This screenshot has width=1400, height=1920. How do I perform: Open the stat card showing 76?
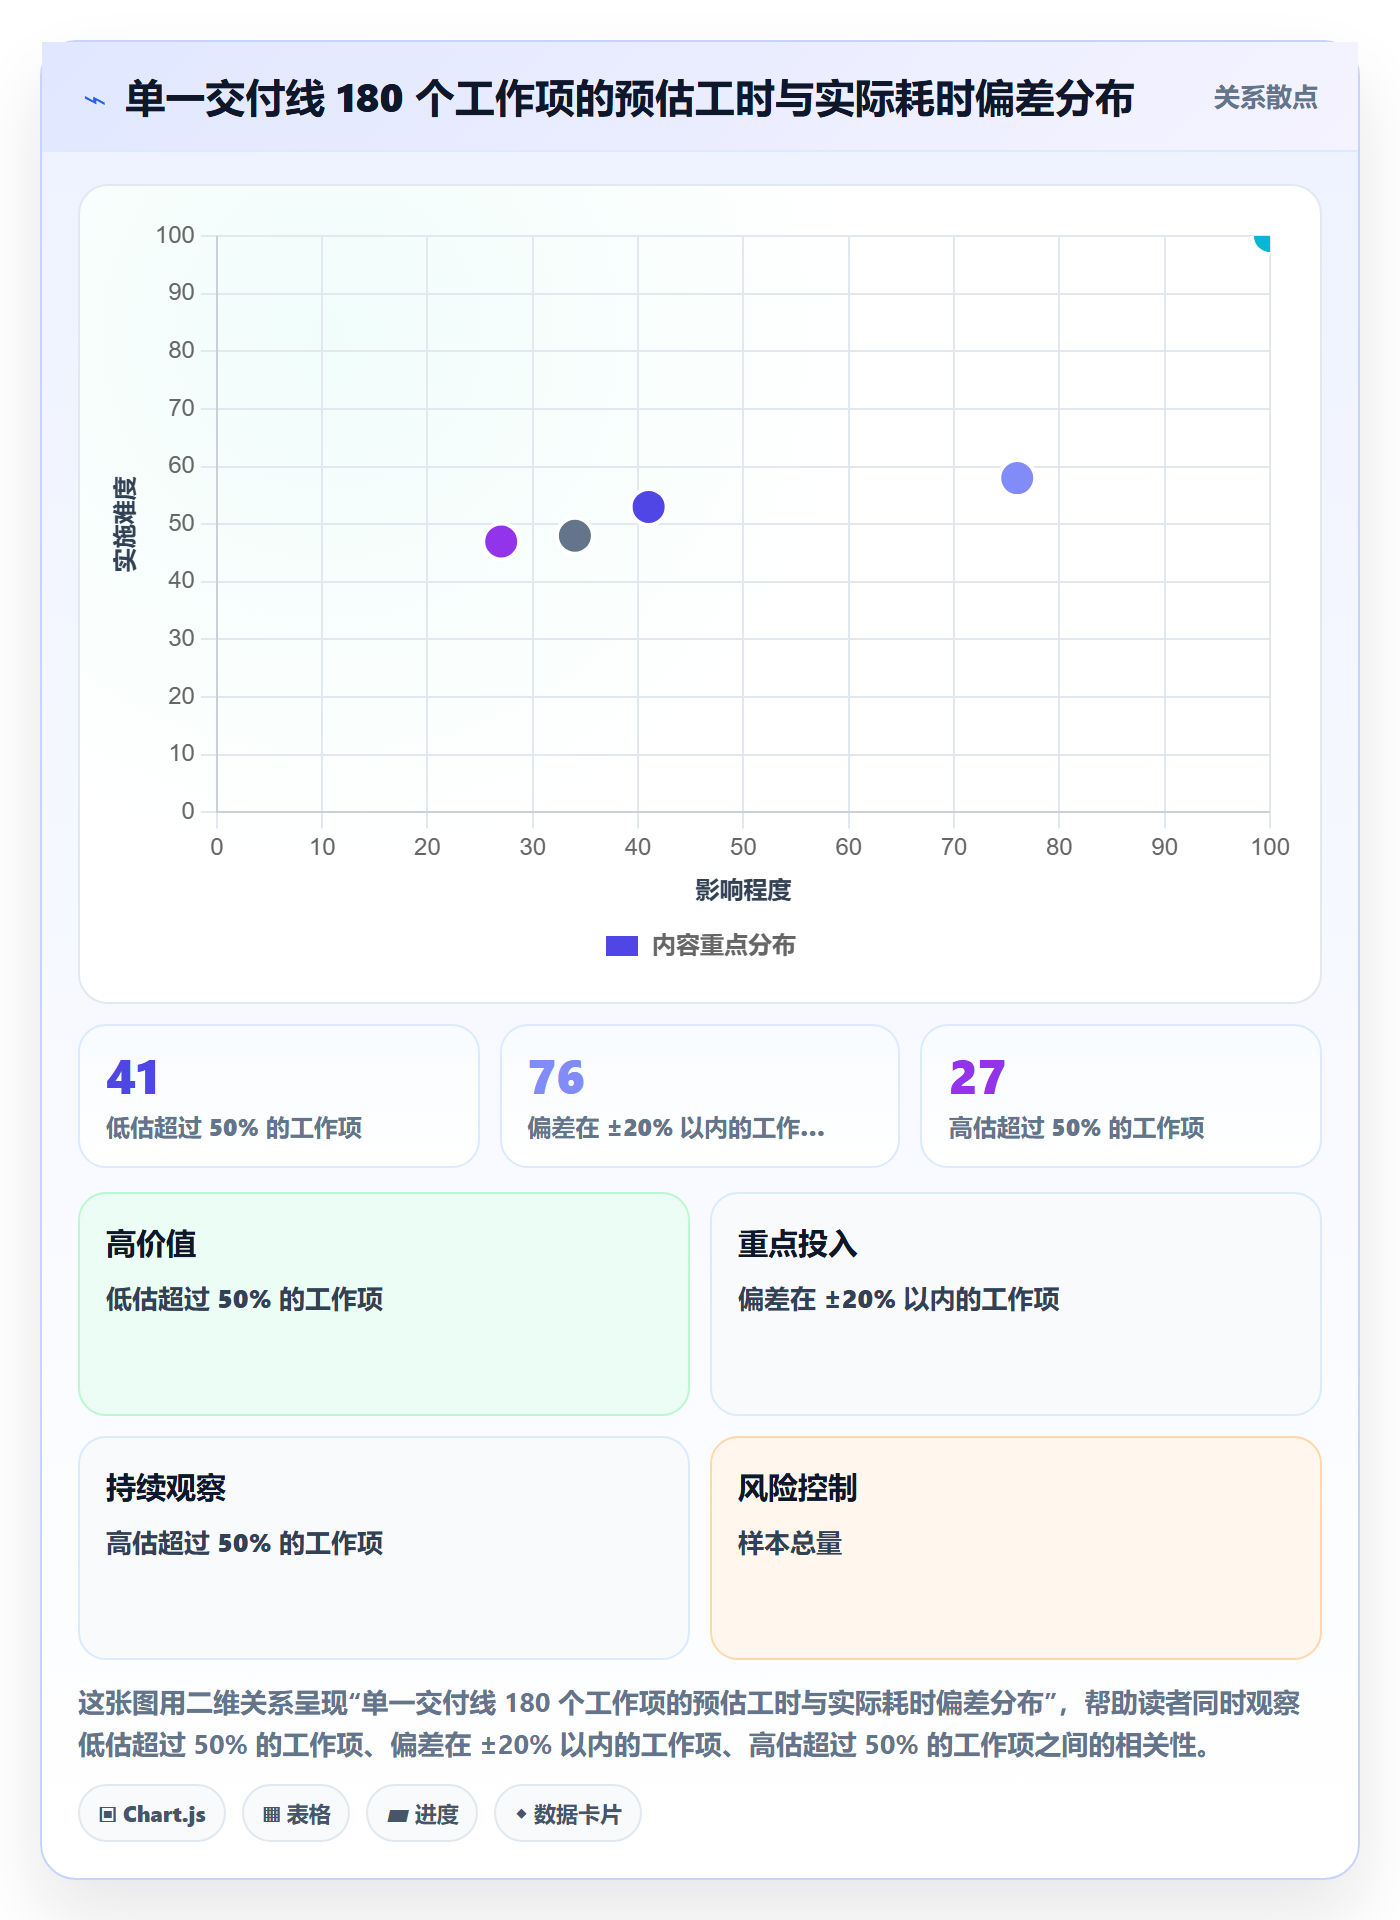pos(700,1096)
